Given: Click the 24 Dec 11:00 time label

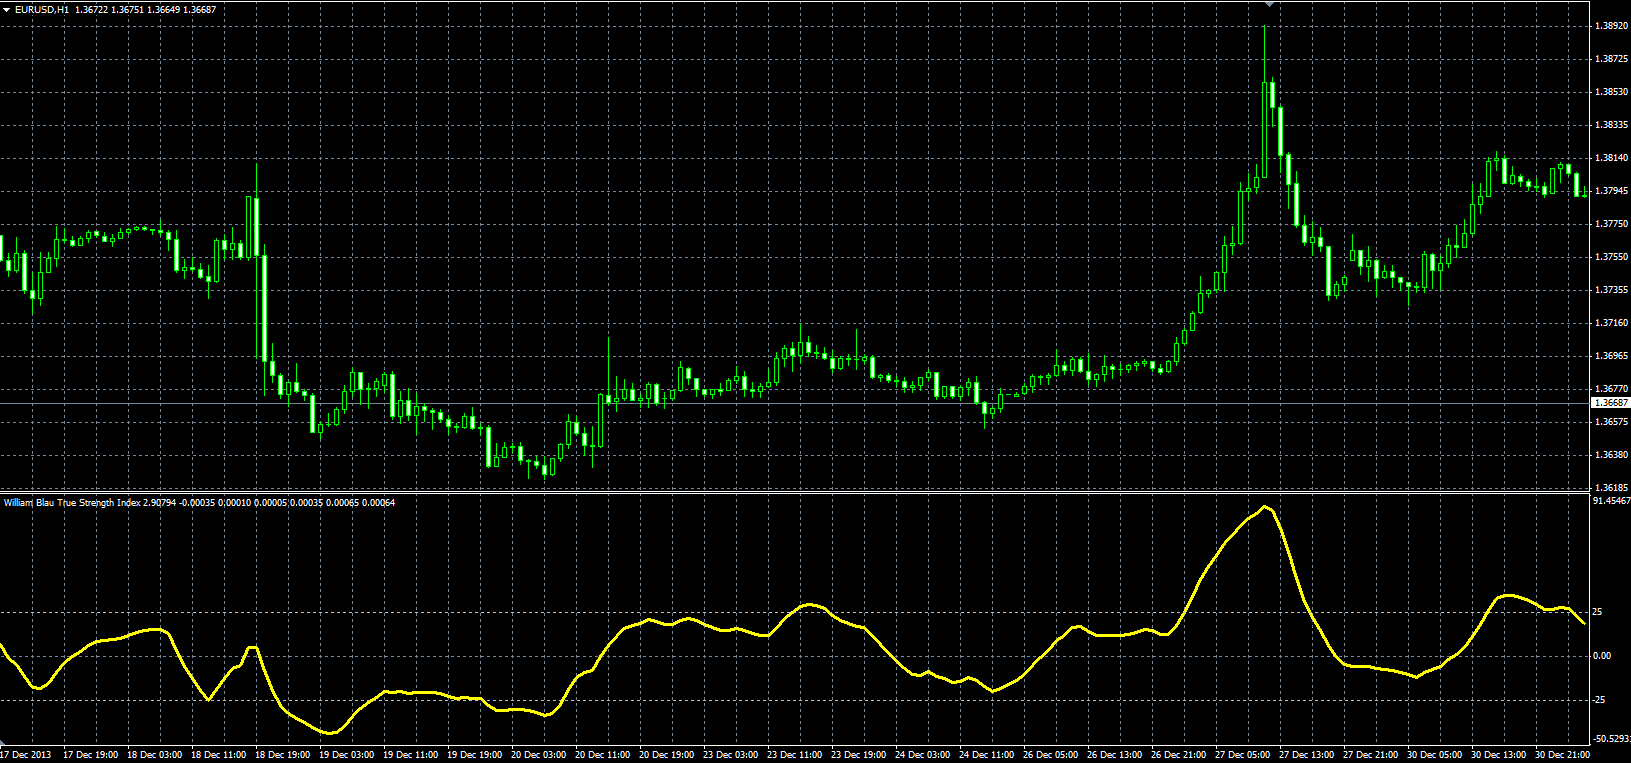Looking at the screenshot, I should (x=987, y=754).
